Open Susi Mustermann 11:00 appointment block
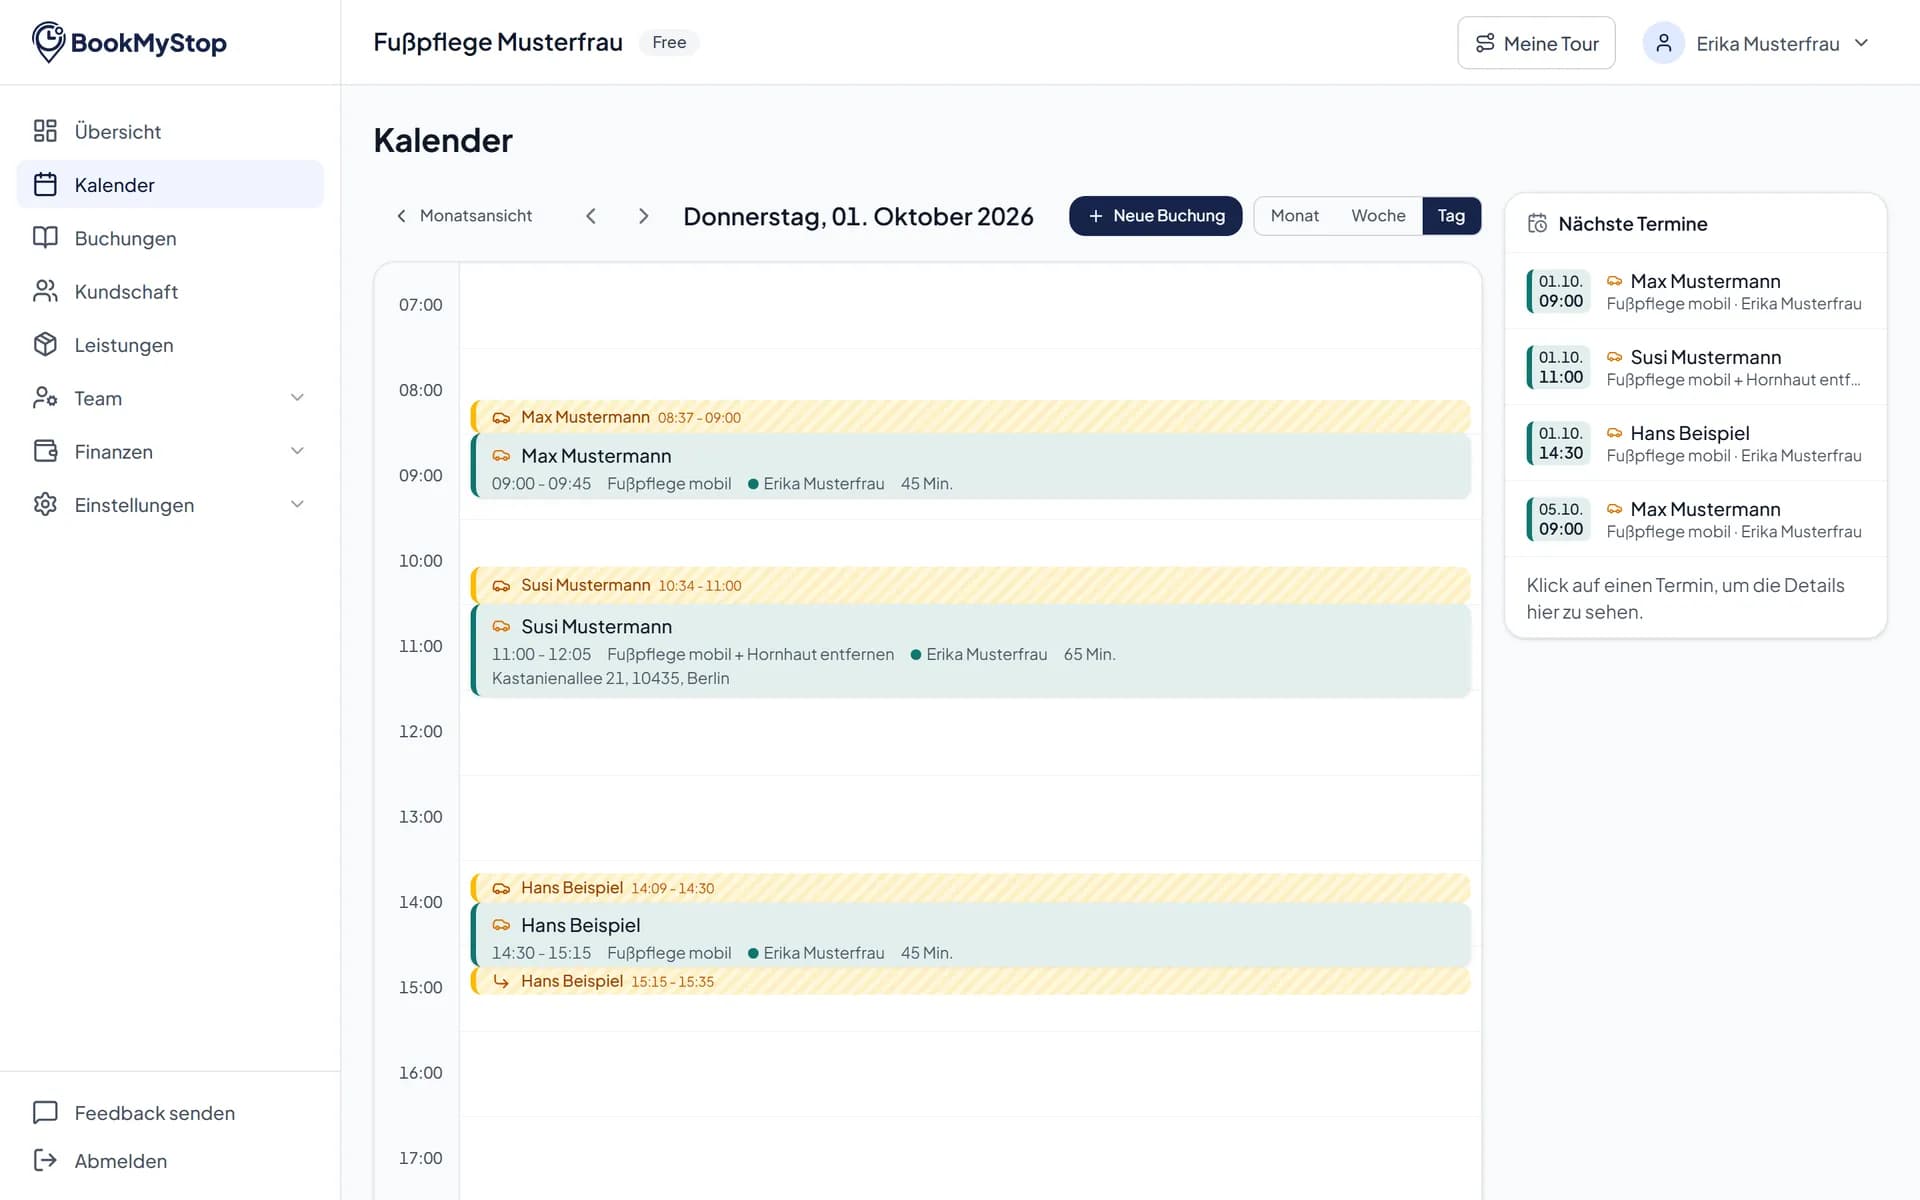Viewport: 1920px width, 1200px height. point(971,651)
